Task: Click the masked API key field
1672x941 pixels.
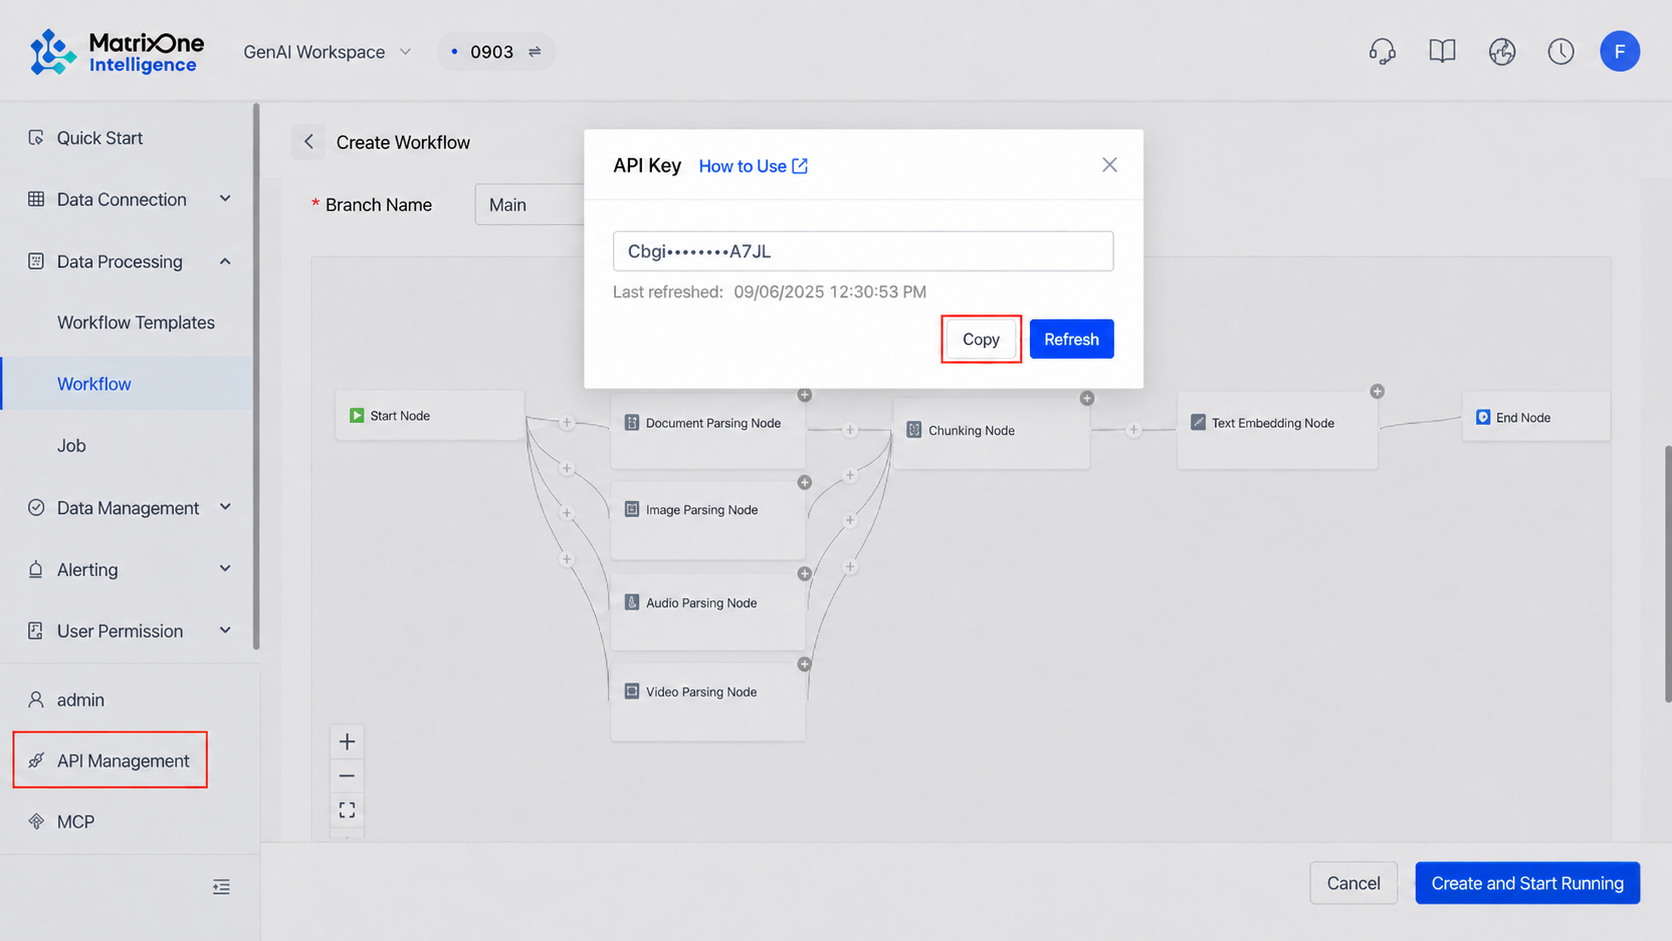Action: click(x=863, y=251)
